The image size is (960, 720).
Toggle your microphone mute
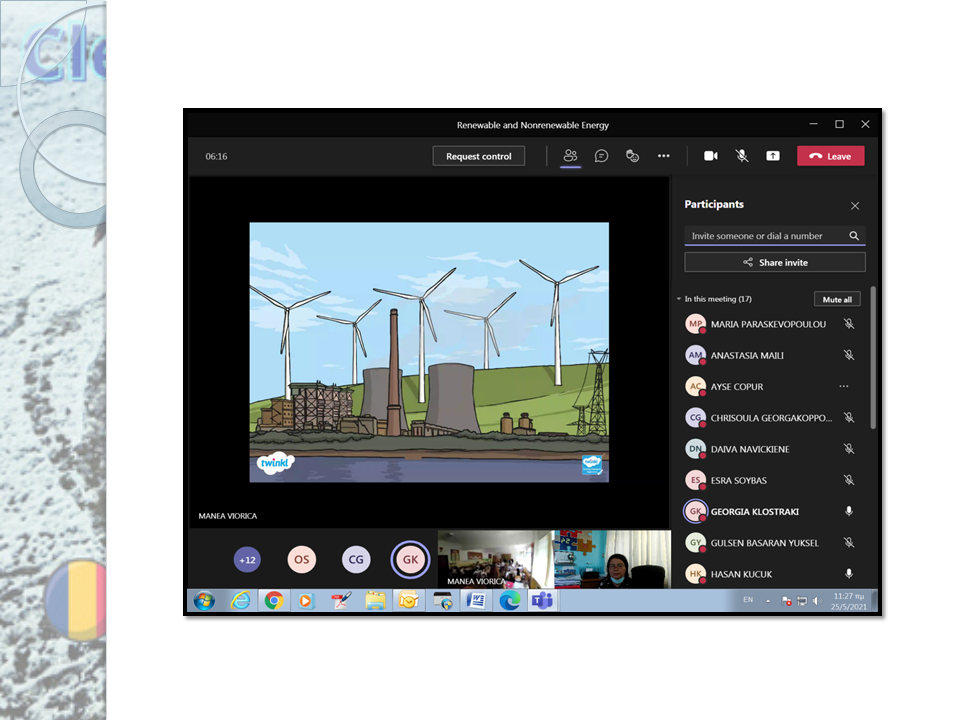coord(742,156)
